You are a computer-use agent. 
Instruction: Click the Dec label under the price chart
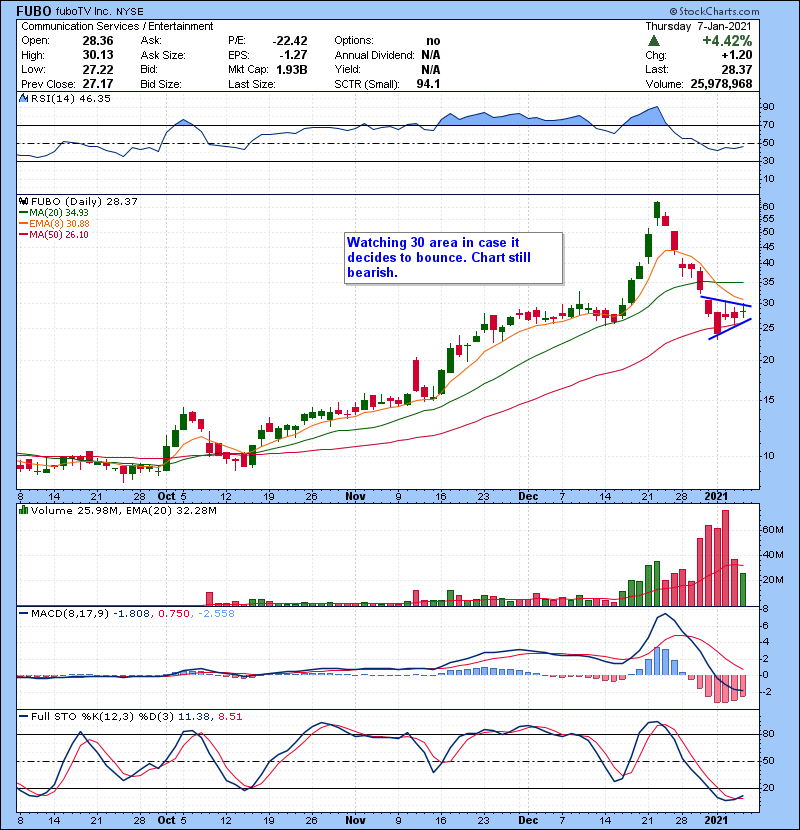(528, 496)
